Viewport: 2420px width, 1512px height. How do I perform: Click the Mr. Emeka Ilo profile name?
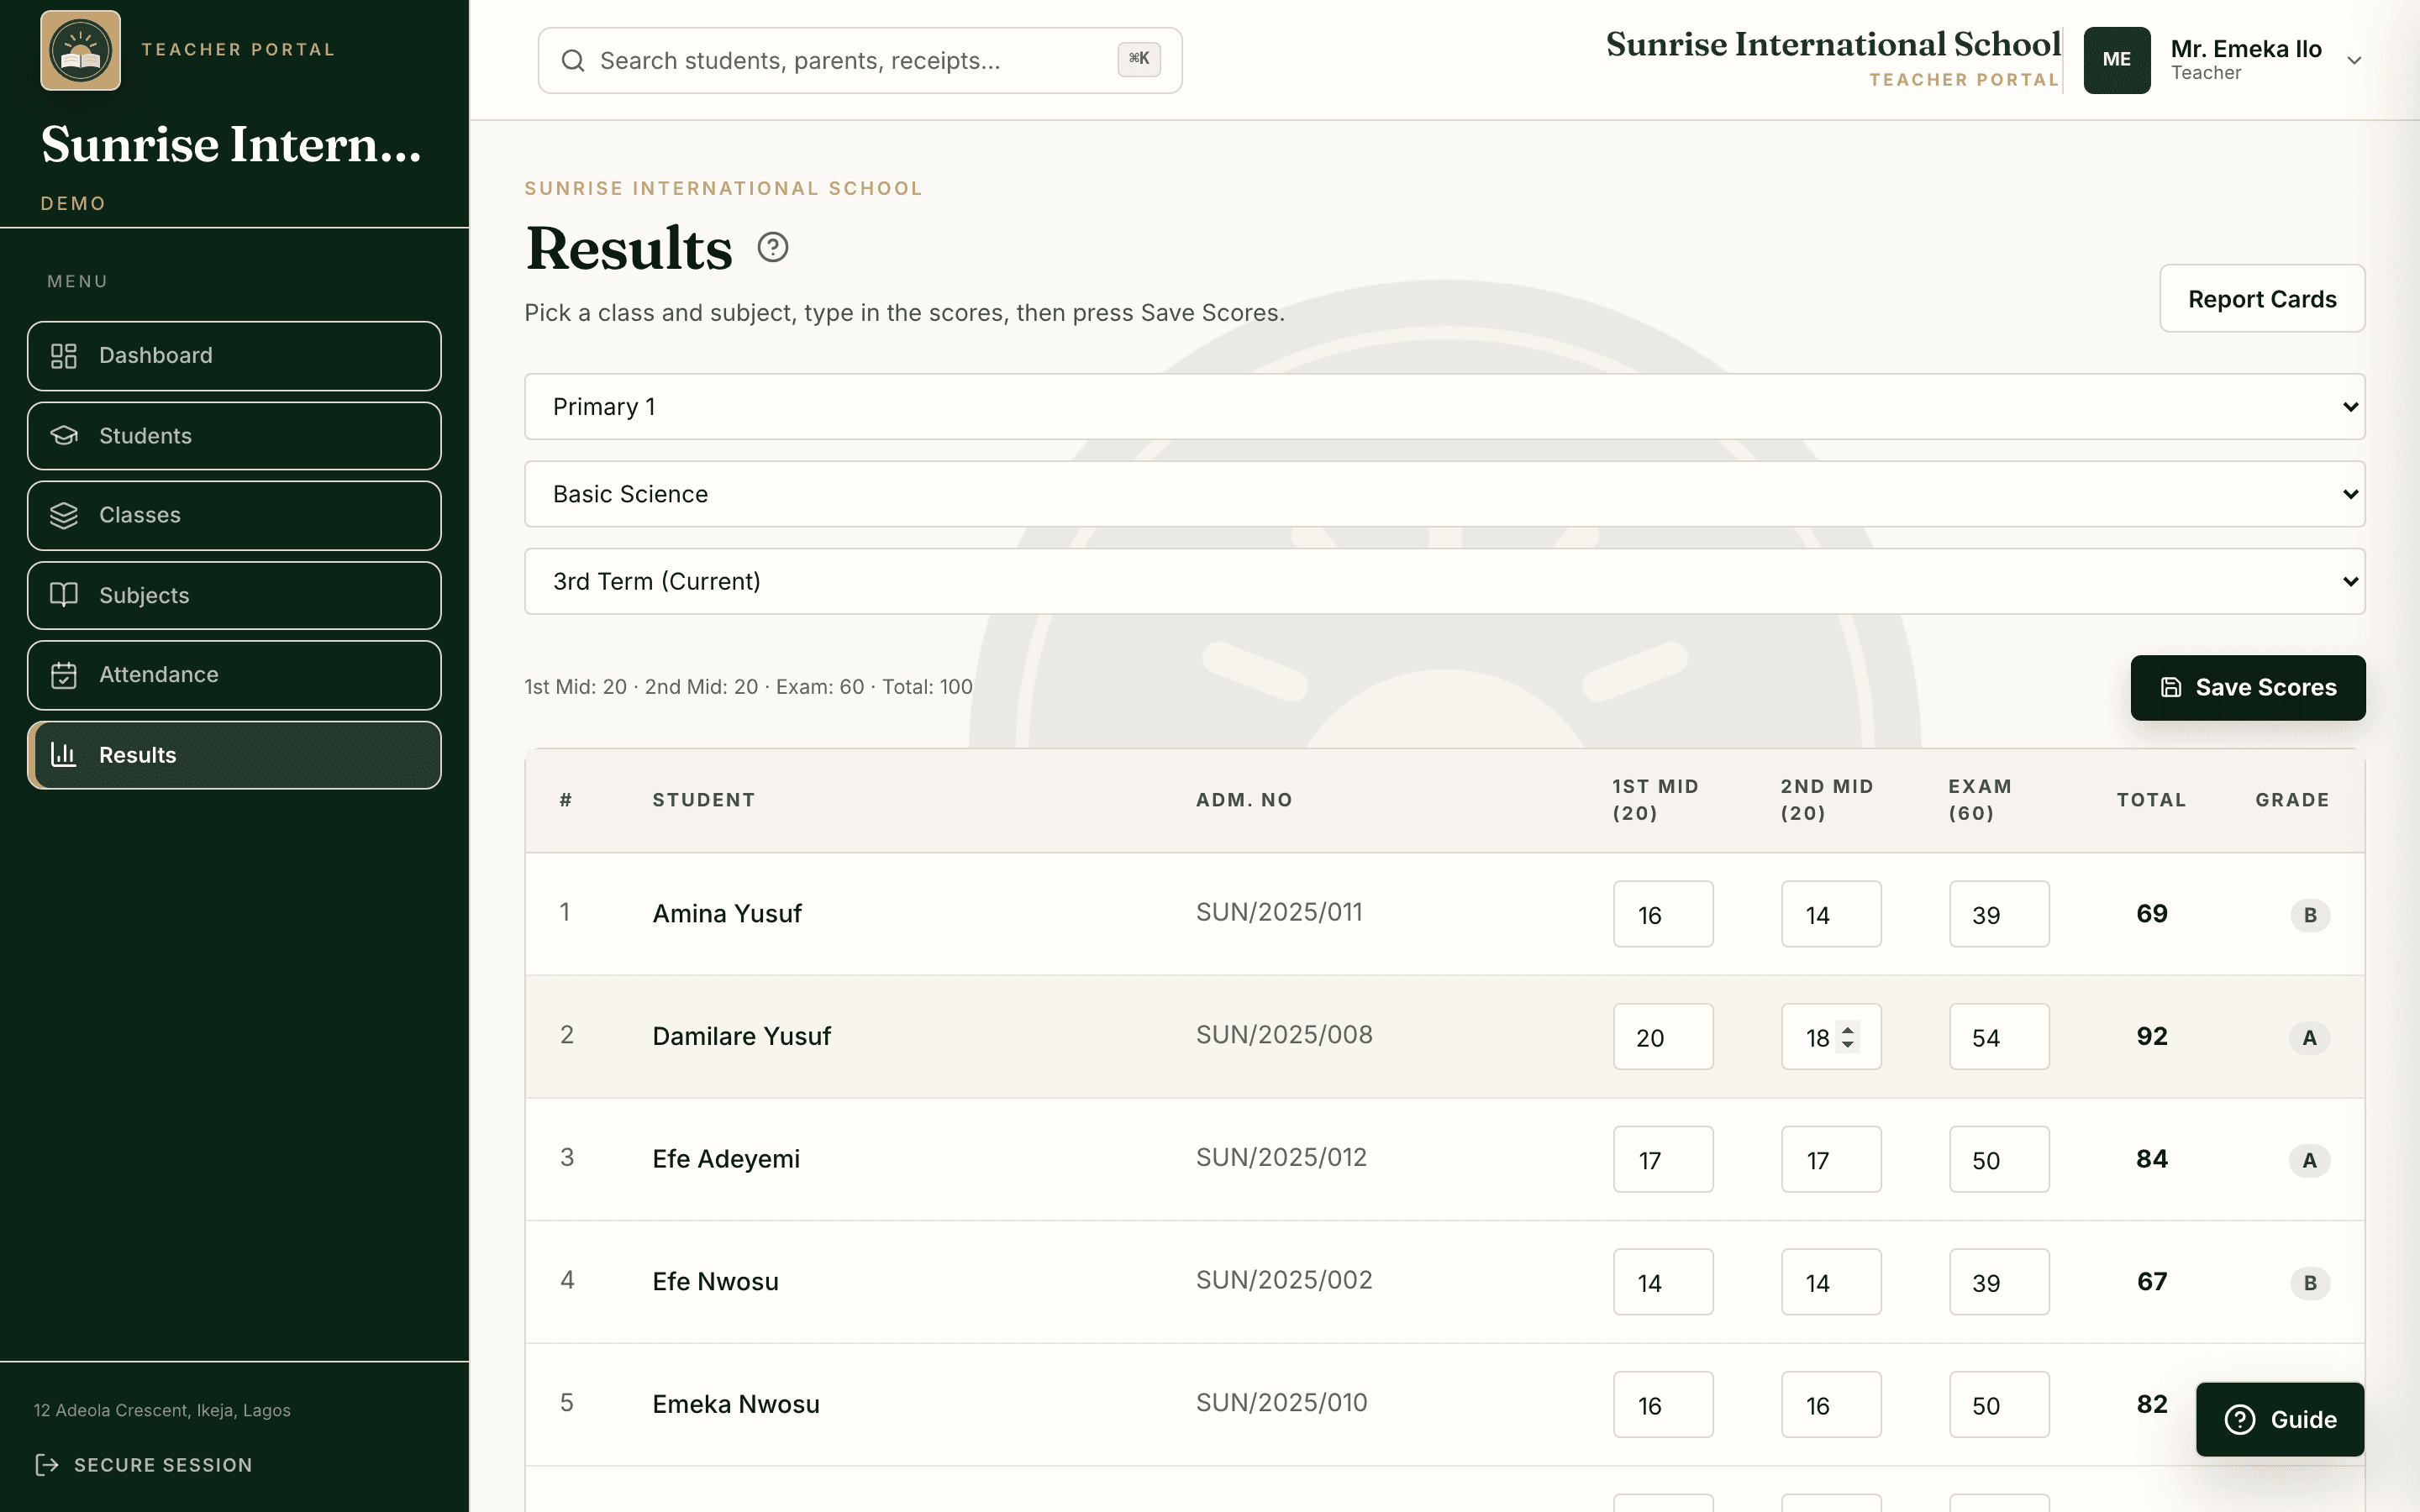2246,49
